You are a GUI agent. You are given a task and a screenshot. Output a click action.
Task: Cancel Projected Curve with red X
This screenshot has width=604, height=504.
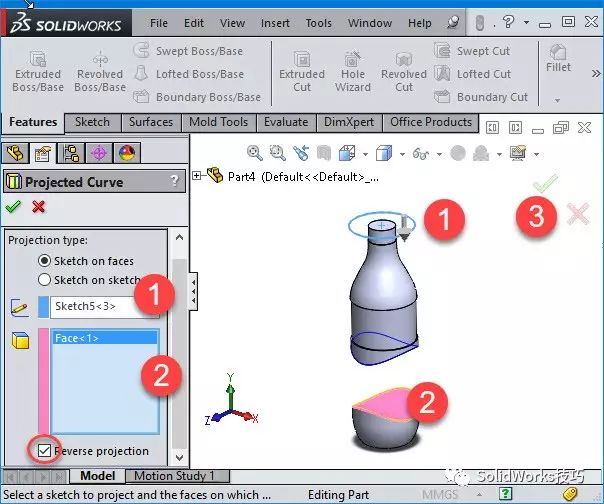point(39,207)
